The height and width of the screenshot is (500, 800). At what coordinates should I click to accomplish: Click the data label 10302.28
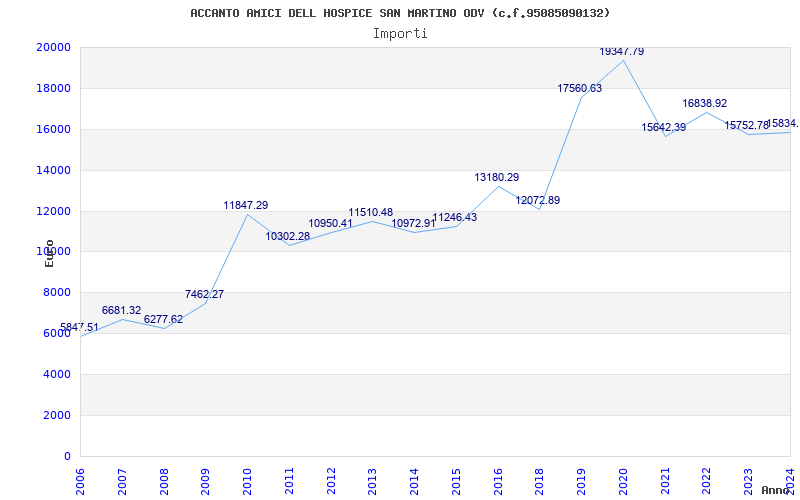pos(288,237)
